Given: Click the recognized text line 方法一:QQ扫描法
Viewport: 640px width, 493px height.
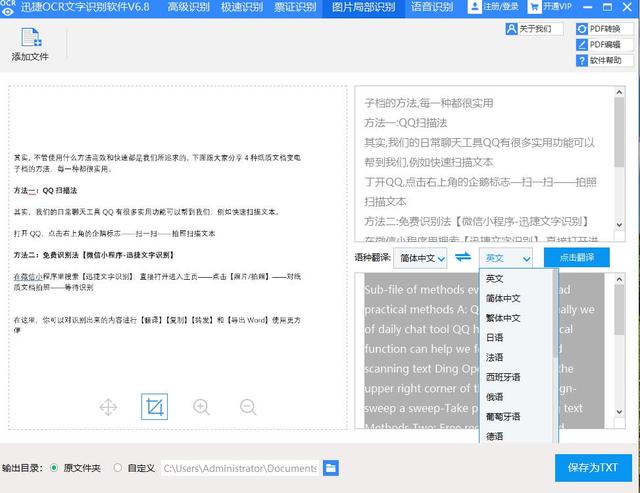Looking at the screenshot, I should coord(406,123).
